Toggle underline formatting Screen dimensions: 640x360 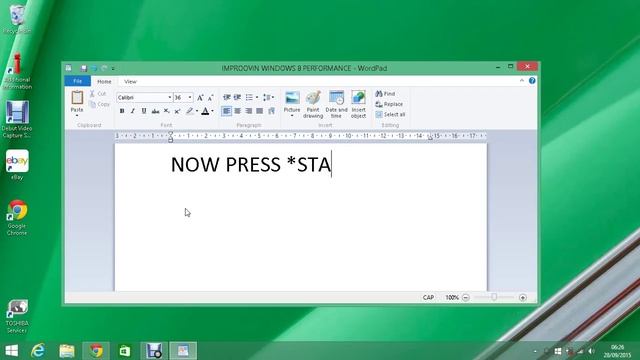[144, 111]
